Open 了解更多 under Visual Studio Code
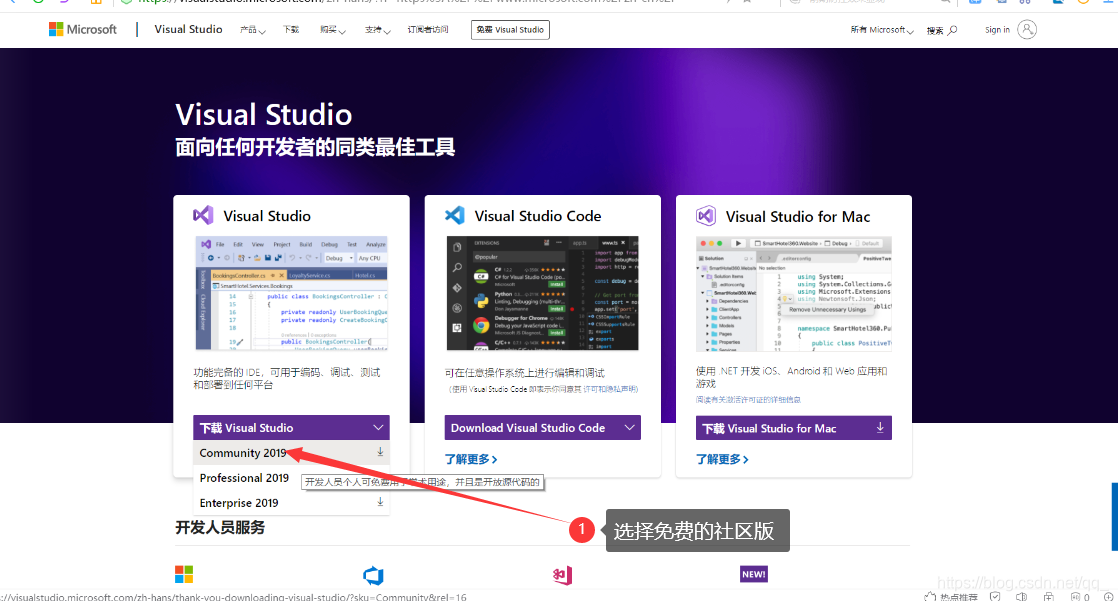This screenshot has width=1118, height=601. [471, 459]
